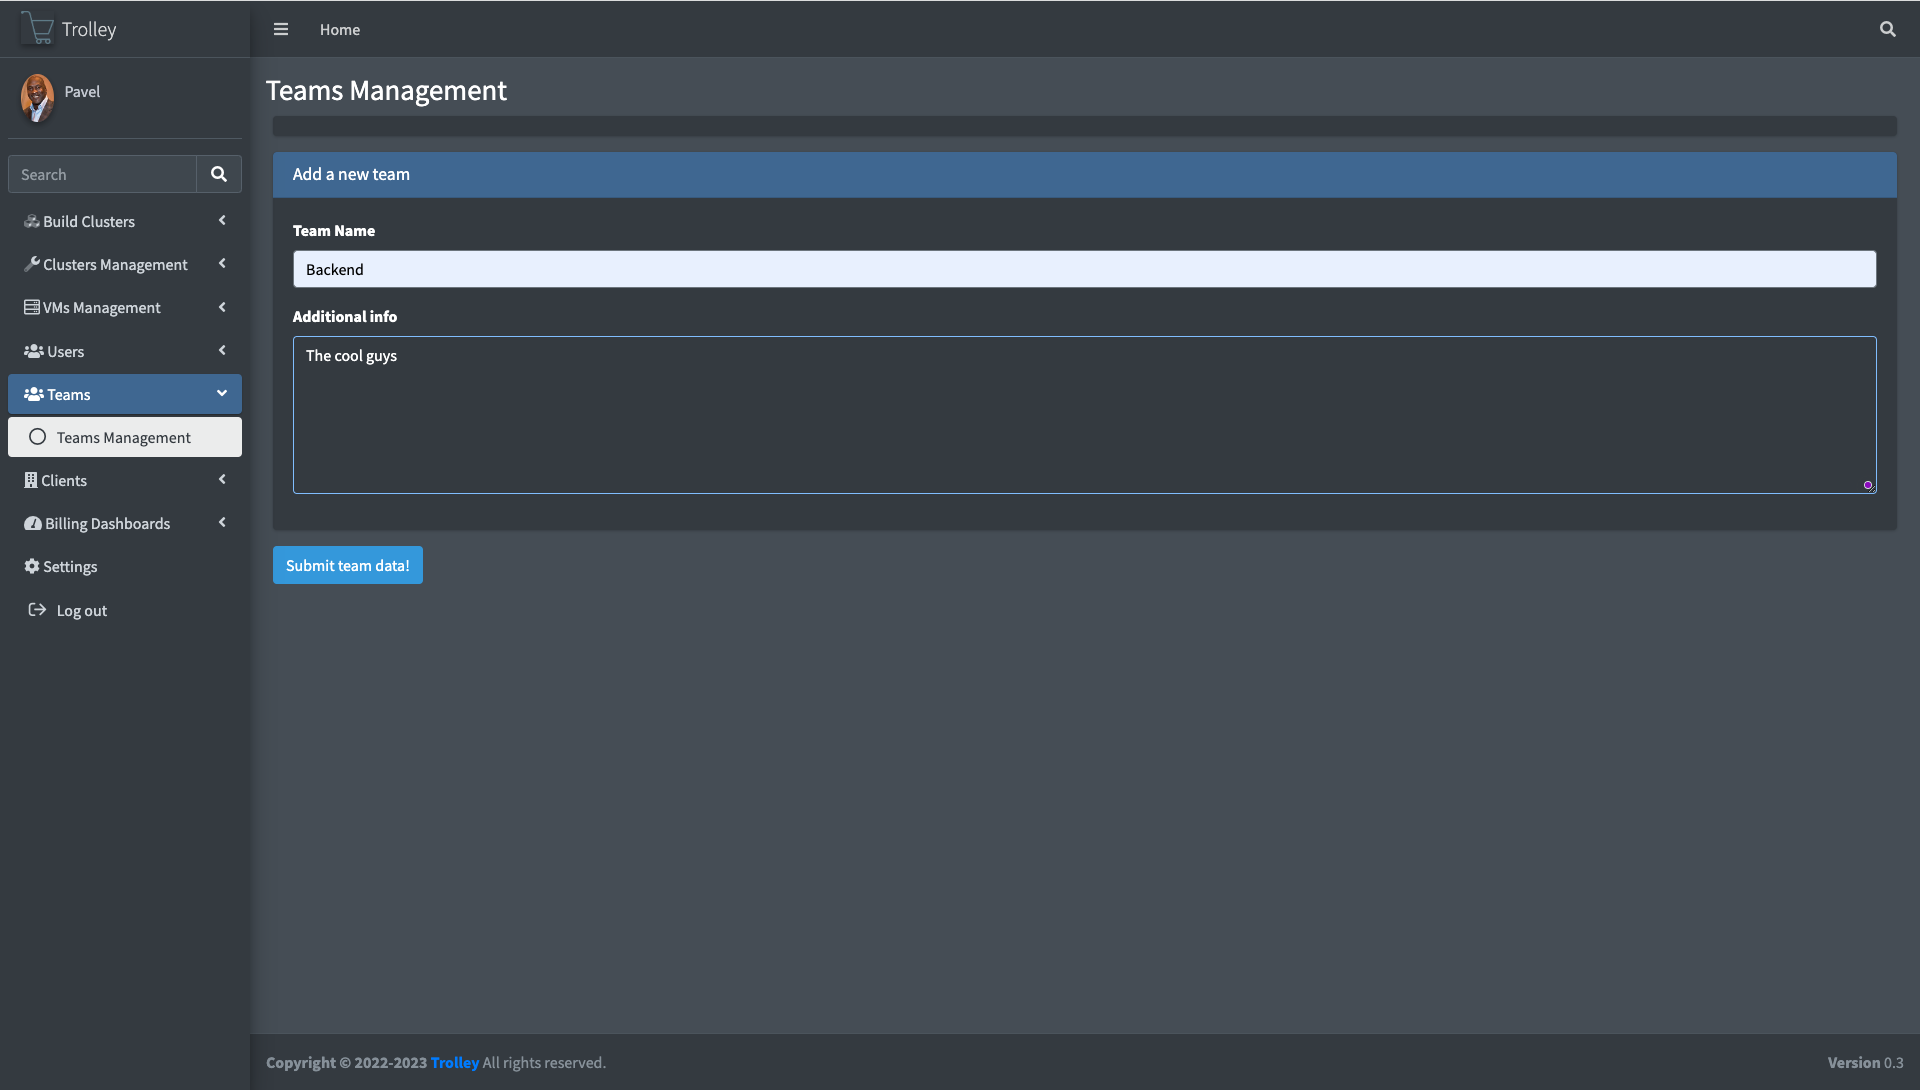Open the Trolley footer link
This screenshot has width=1920, height=1090.
[454, 1063]
